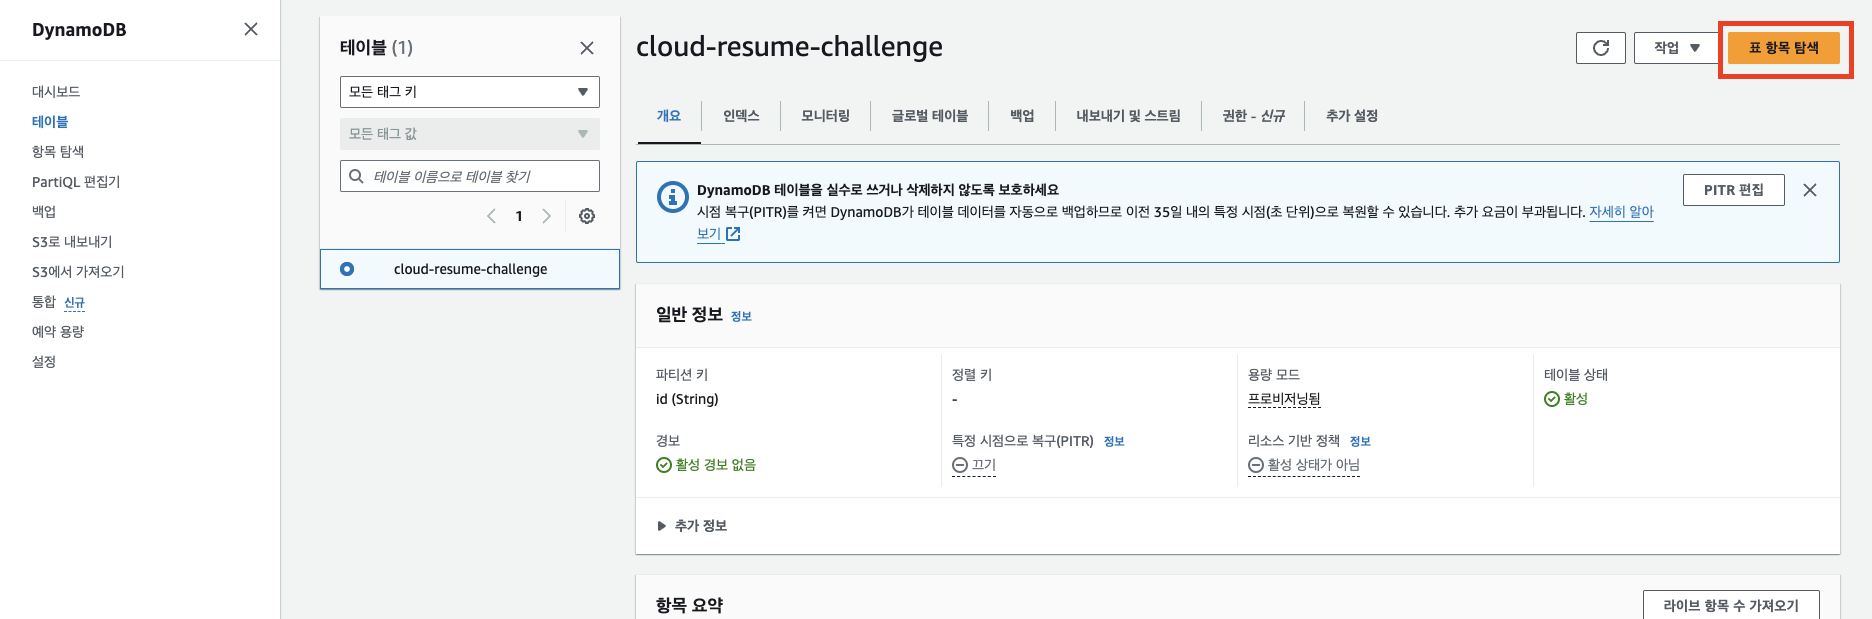
Task: Click 정보 link beside 특정 시점으로 복구(PITR)
Action: [1114, 441]
